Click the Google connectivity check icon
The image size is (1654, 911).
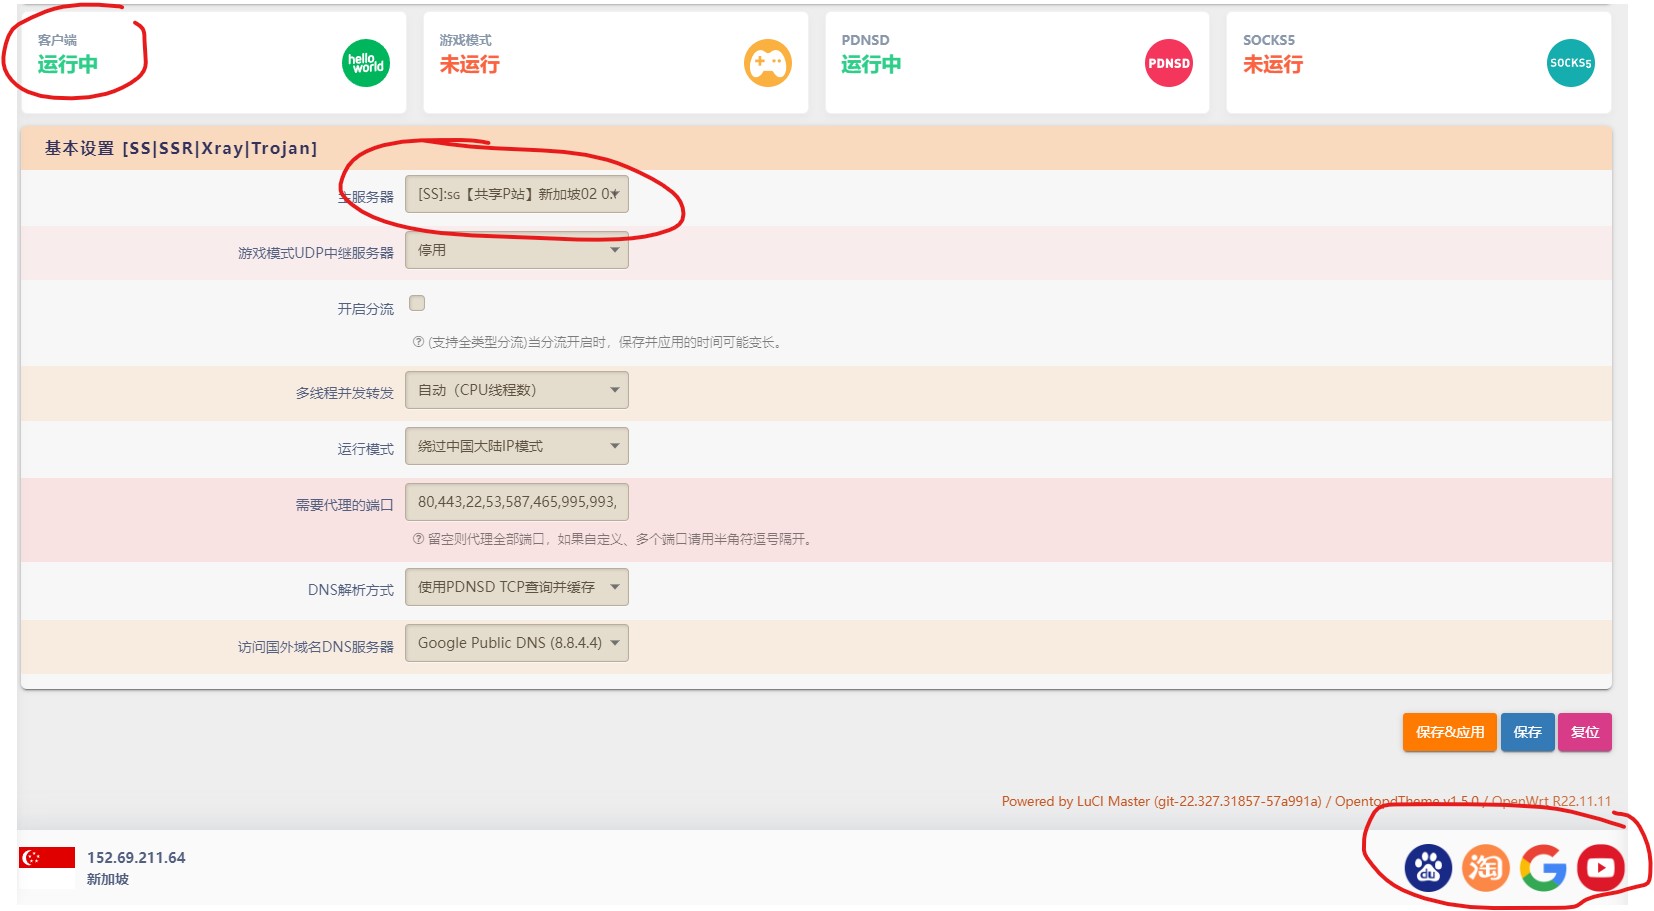[1543, 868]
